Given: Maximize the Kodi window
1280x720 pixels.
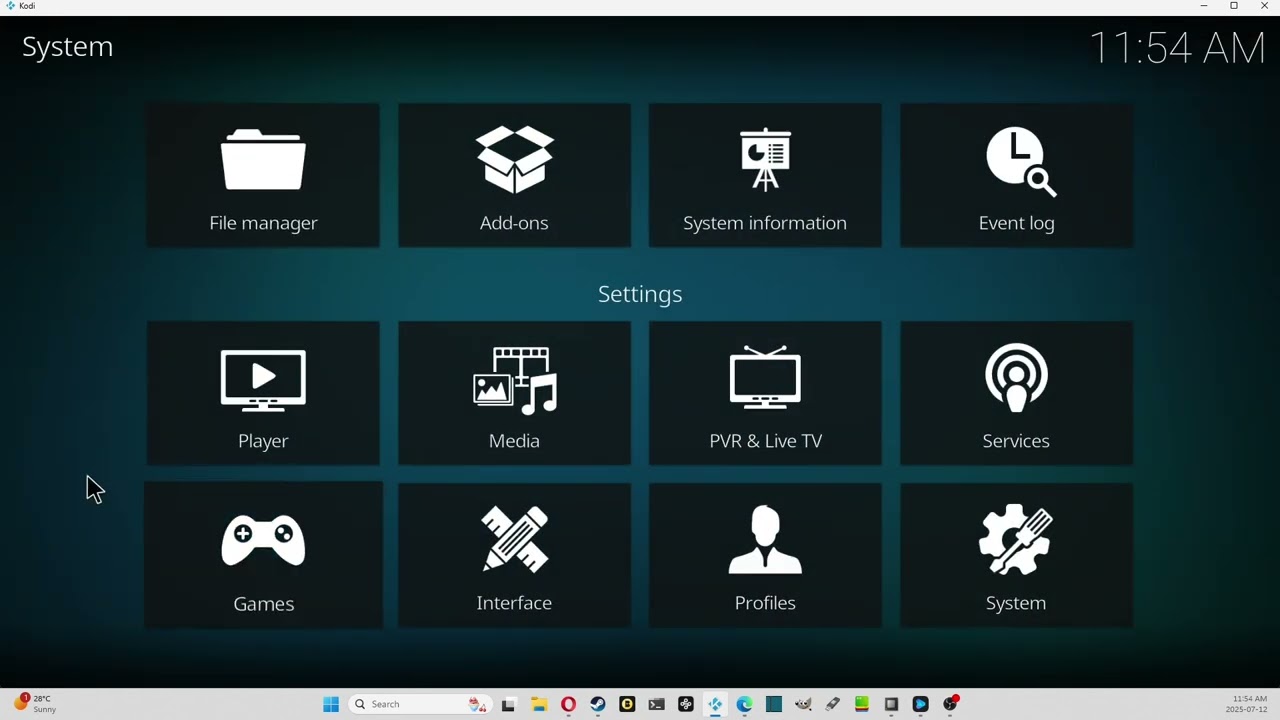Looking at the screenshot, I should pyautogui.click(x=1234, y=6).
